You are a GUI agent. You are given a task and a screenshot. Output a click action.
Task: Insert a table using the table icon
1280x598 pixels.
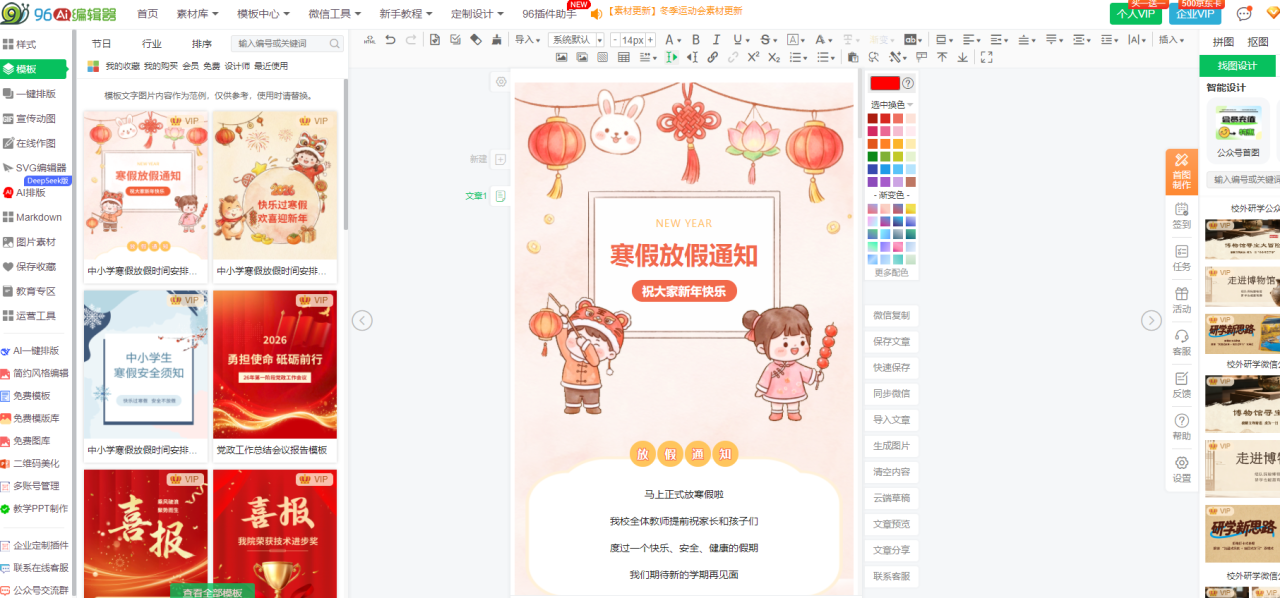pyautogui.click(x=624, y=57)
